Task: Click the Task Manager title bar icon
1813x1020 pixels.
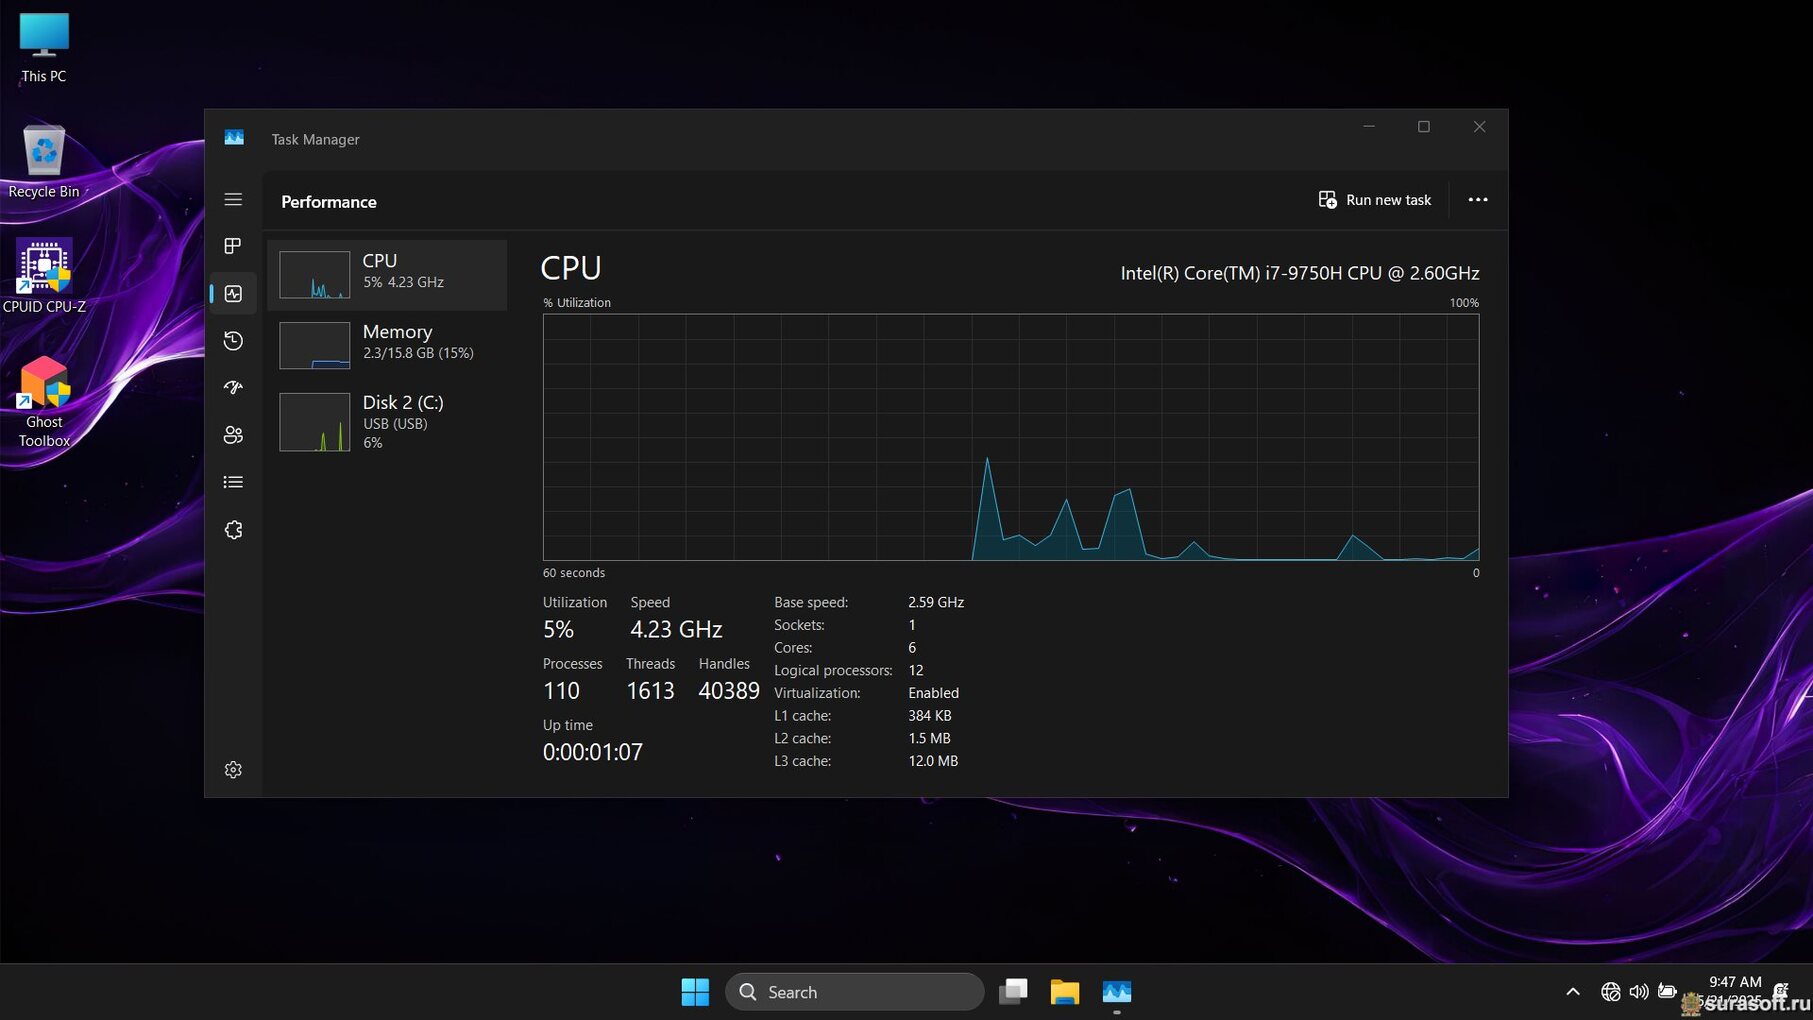Action: click(234, 138)
